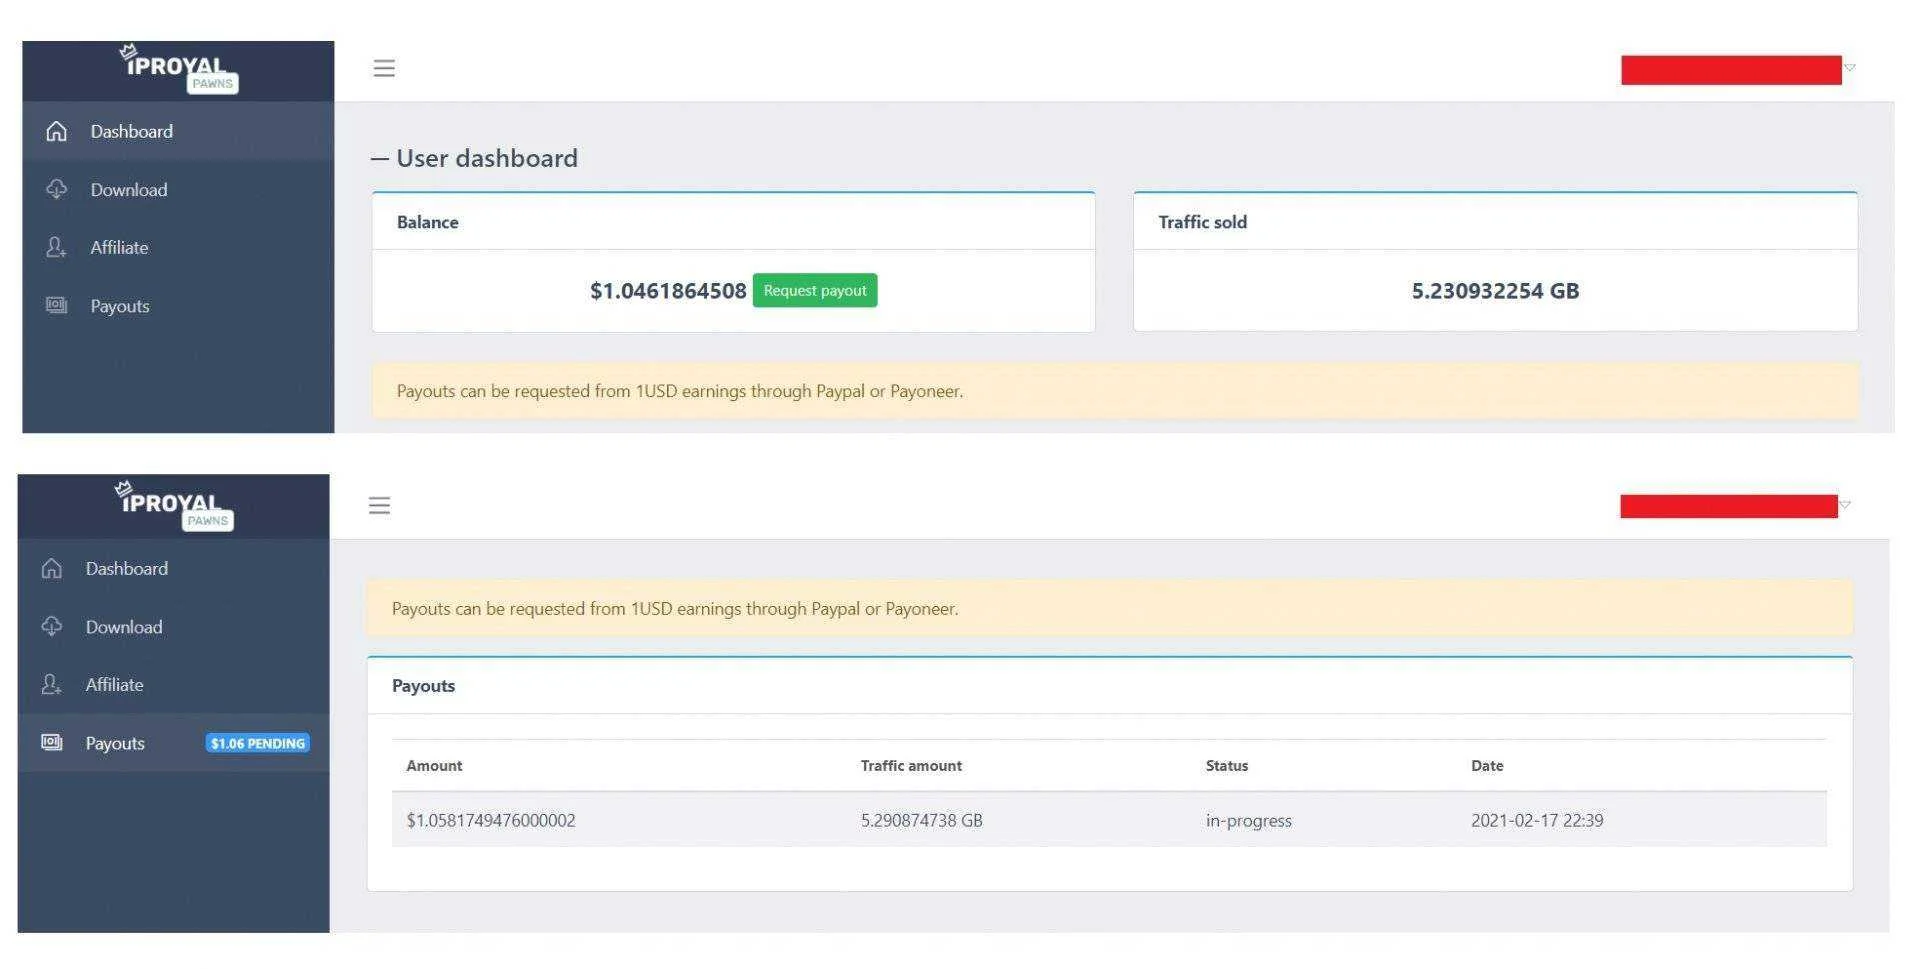The height and width of the screenshot is (969, 1920).
Task: Click the Payouts panel title
Action: coord(423,686)
